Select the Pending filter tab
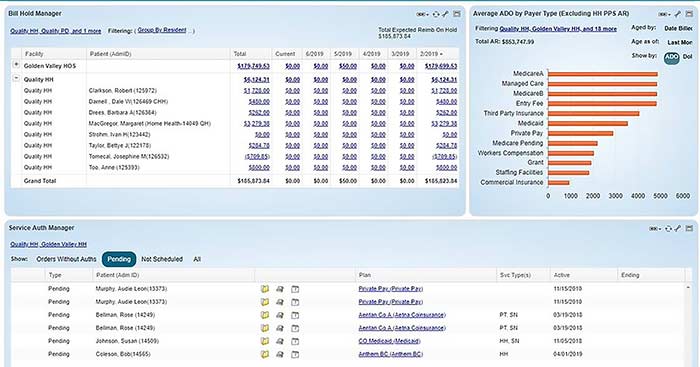 coord(119,259)
